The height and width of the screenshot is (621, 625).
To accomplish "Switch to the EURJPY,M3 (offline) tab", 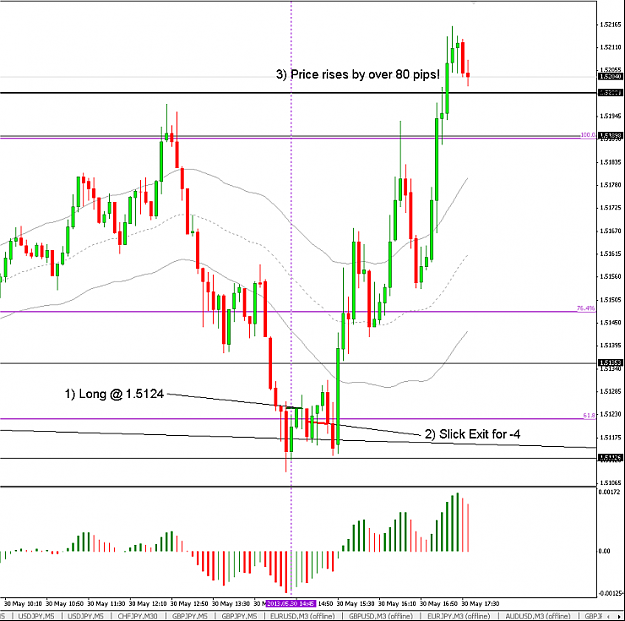I will point(458,616).
